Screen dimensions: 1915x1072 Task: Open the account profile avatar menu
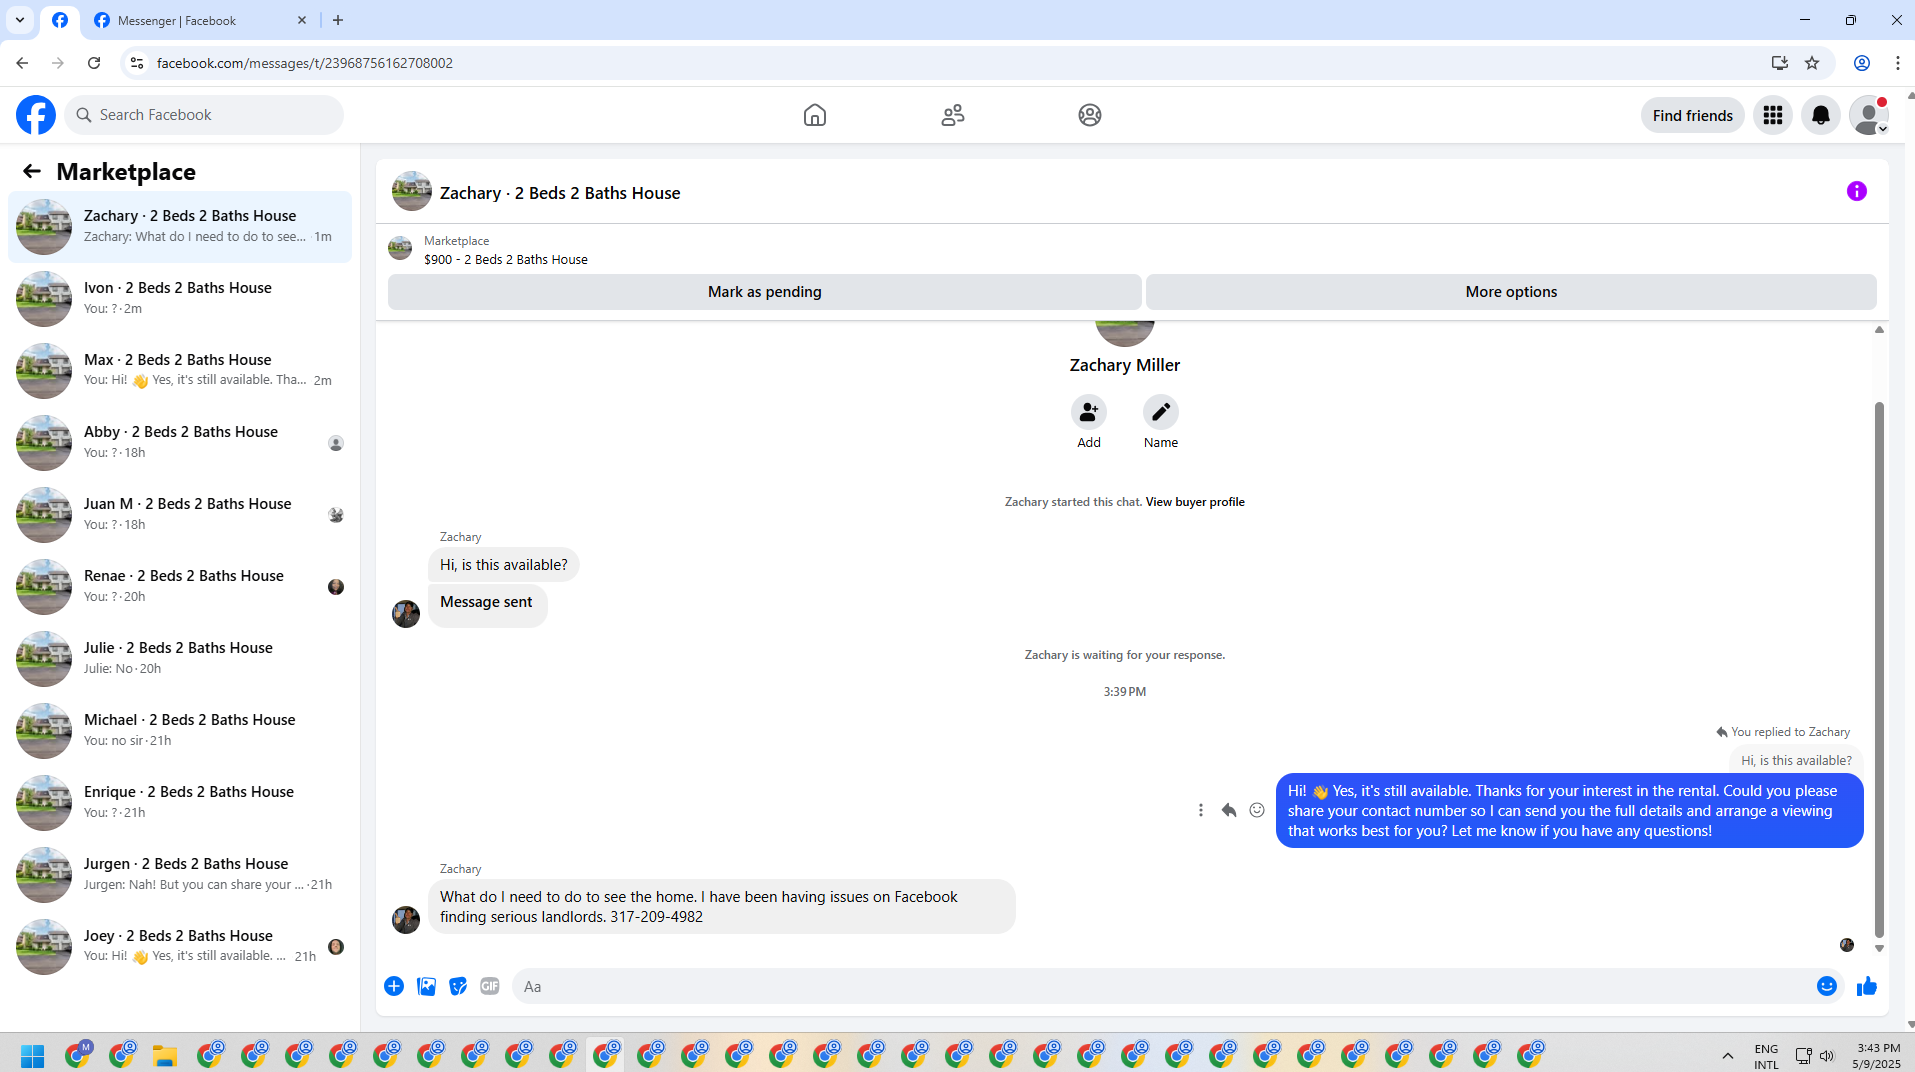click(1869, 115)
